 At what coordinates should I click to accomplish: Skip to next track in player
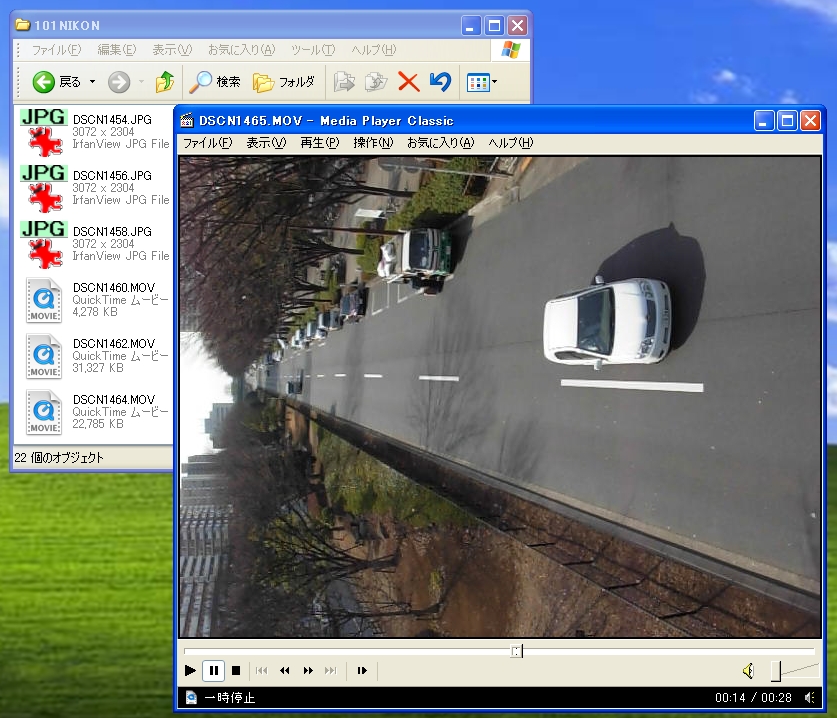331,670
